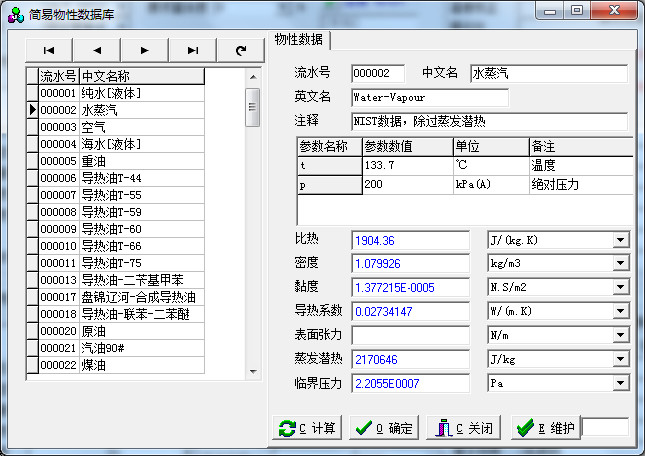Click the record list scrollbar thumb

[x=253, y=107]
